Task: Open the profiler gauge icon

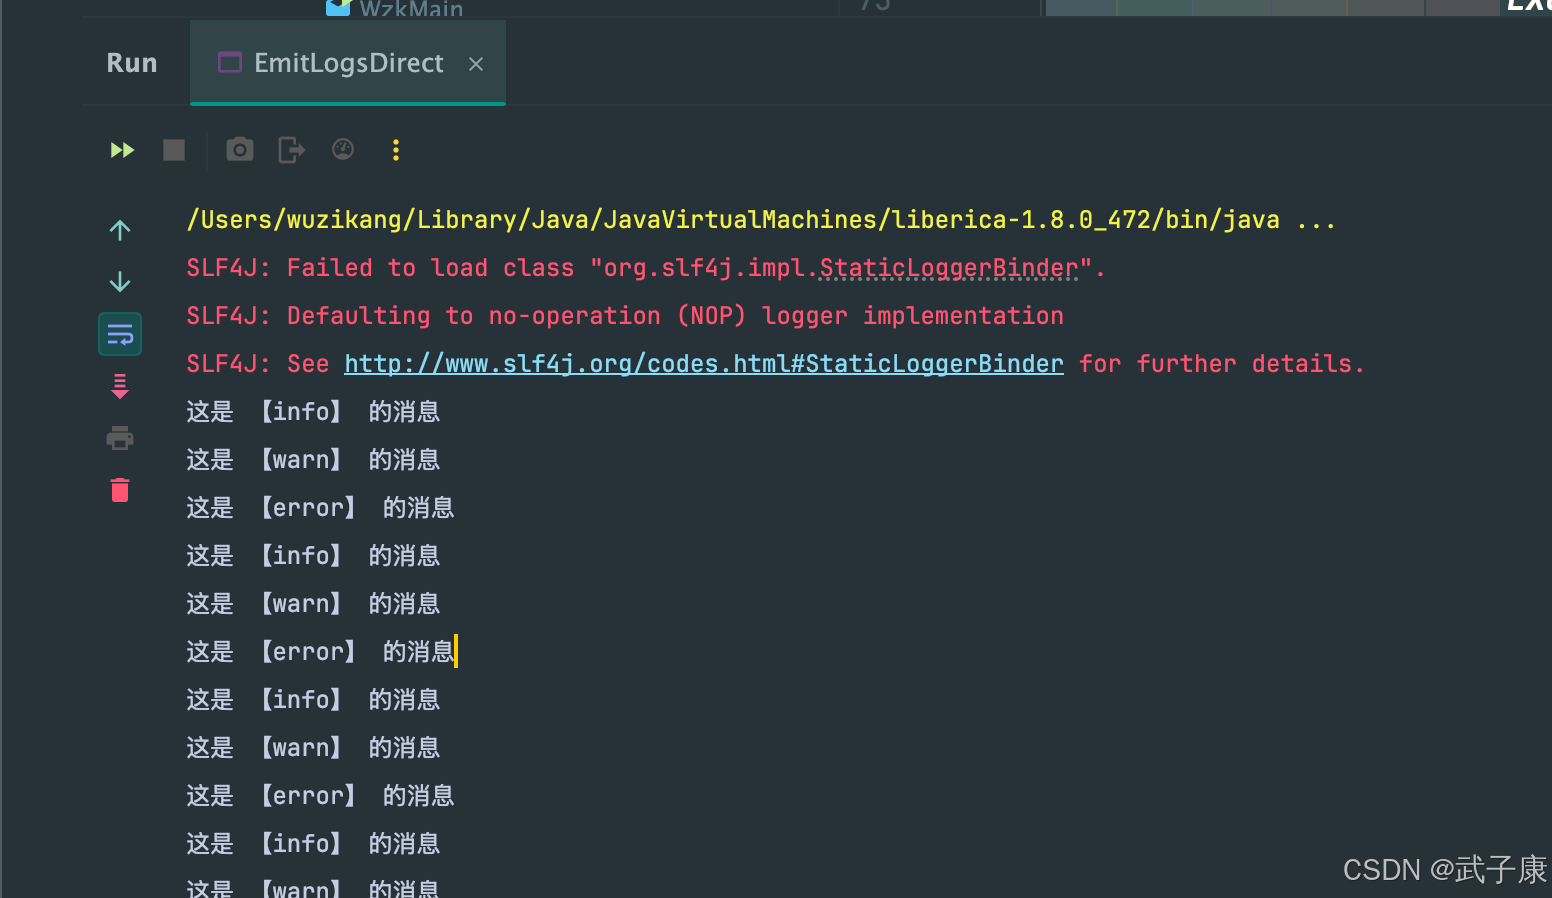Action: (342, 149)
